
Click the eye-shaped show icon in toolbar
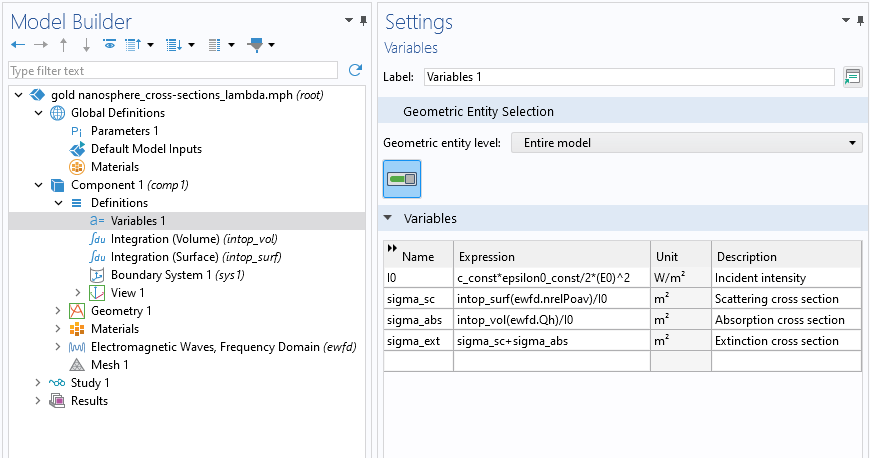[110, 45]
